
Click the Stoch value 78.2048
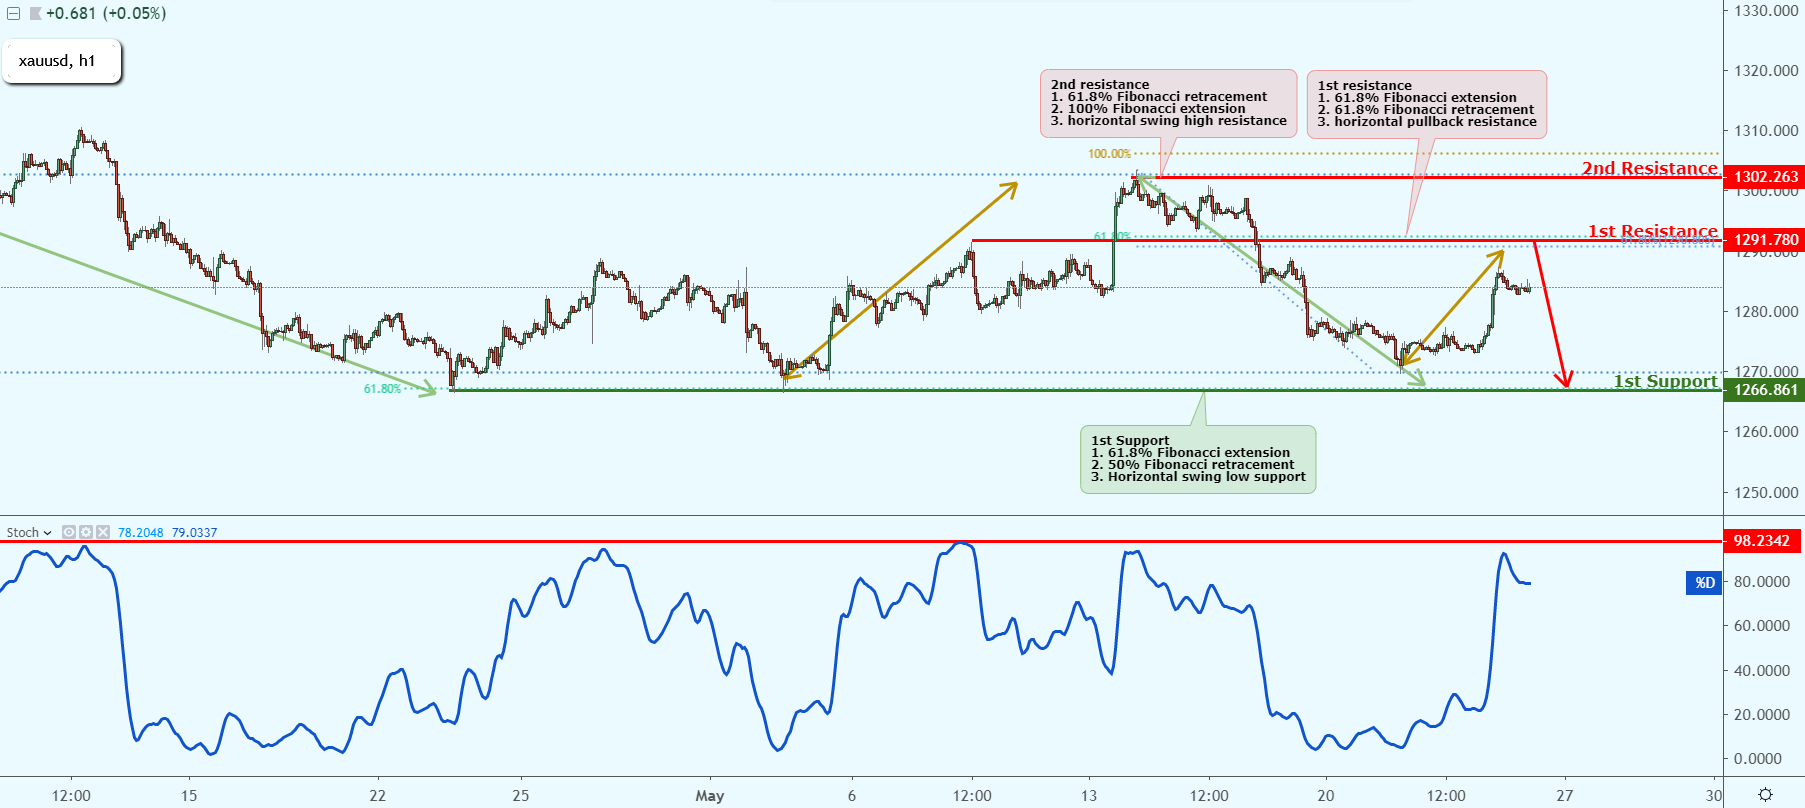(x=140, y=532)
